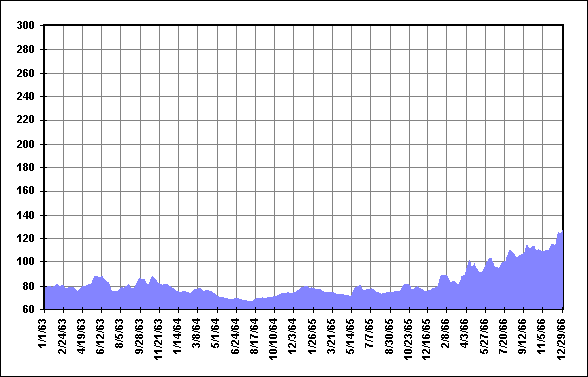Viewport: 588px width, 377px height.
Task: Click the 7/20/66 date label
Action: coord(503,336)
